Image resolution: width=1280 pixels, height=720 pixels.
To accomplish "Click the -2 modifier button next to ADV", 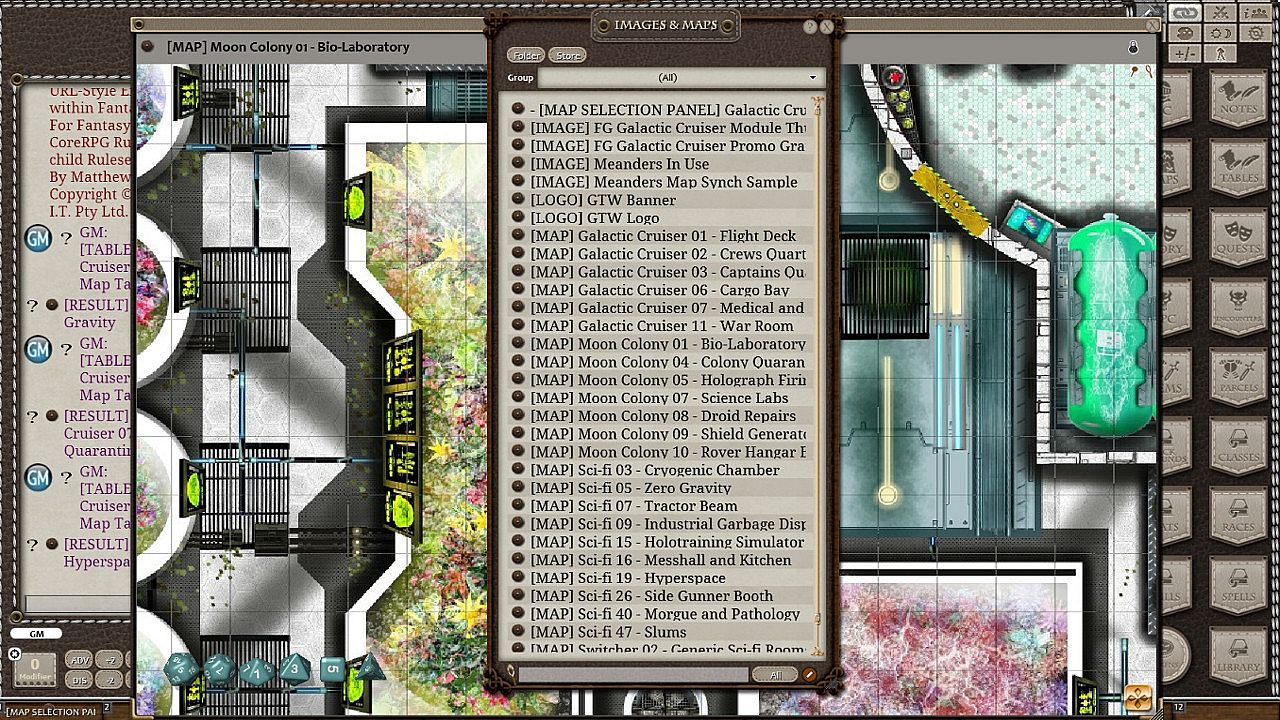I will pyautogui.click(x=111, y=660).
